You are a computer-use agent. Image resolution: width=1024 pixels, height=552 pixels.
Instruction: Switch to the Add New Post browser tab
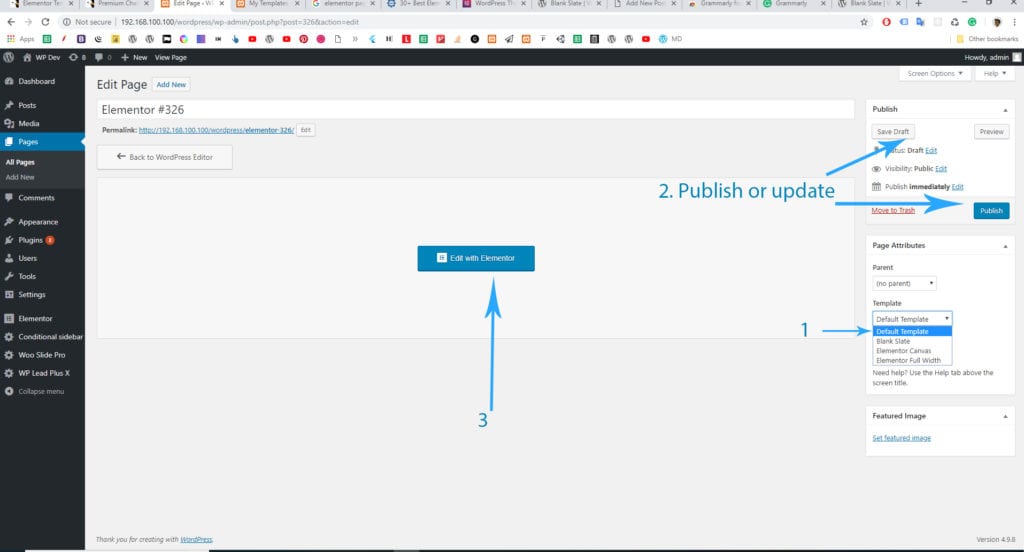[x=644, y=4]
